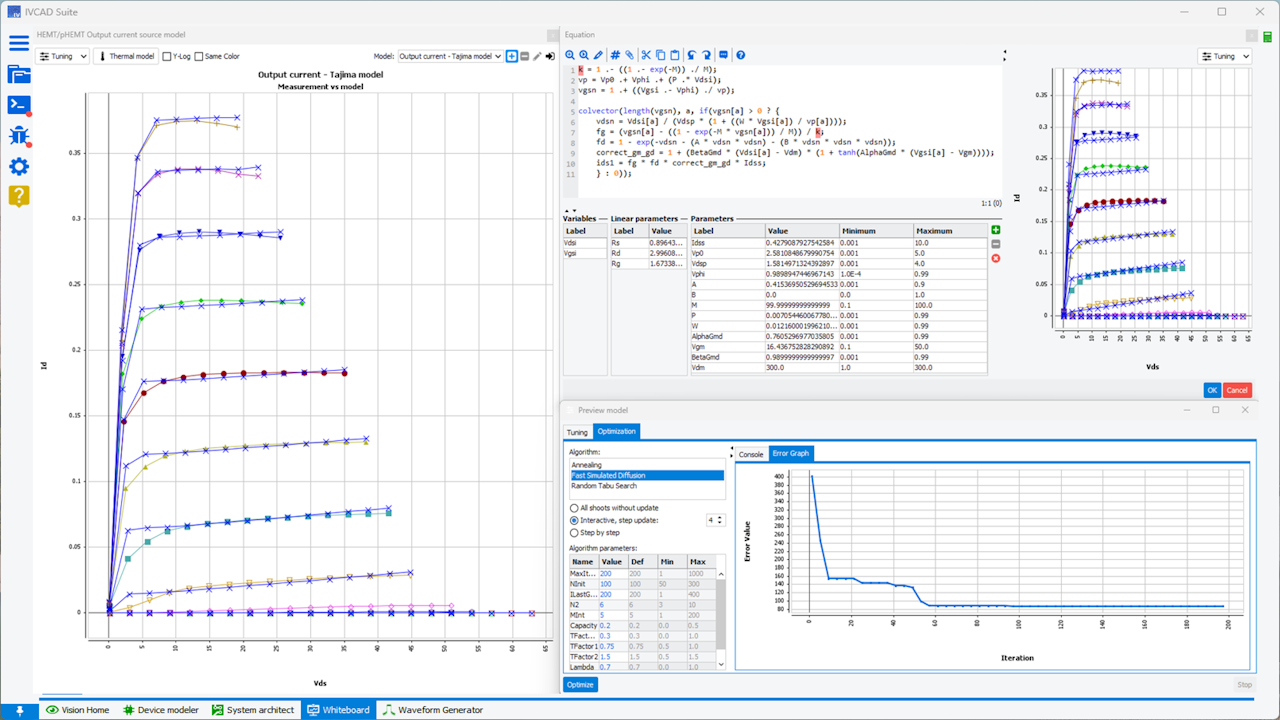
Task: Open the folders icon in the sidebar
Action: [18, 73]
